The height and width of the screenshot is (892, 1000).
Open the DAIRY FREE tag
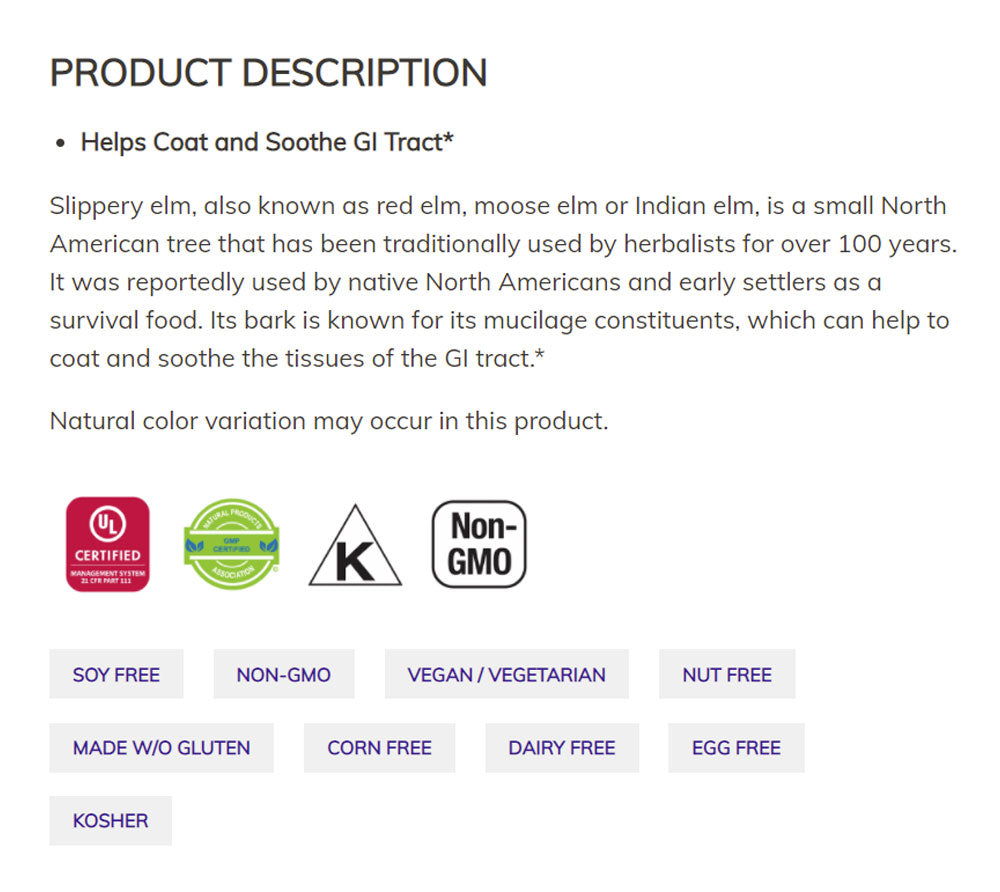coord(562,748)
